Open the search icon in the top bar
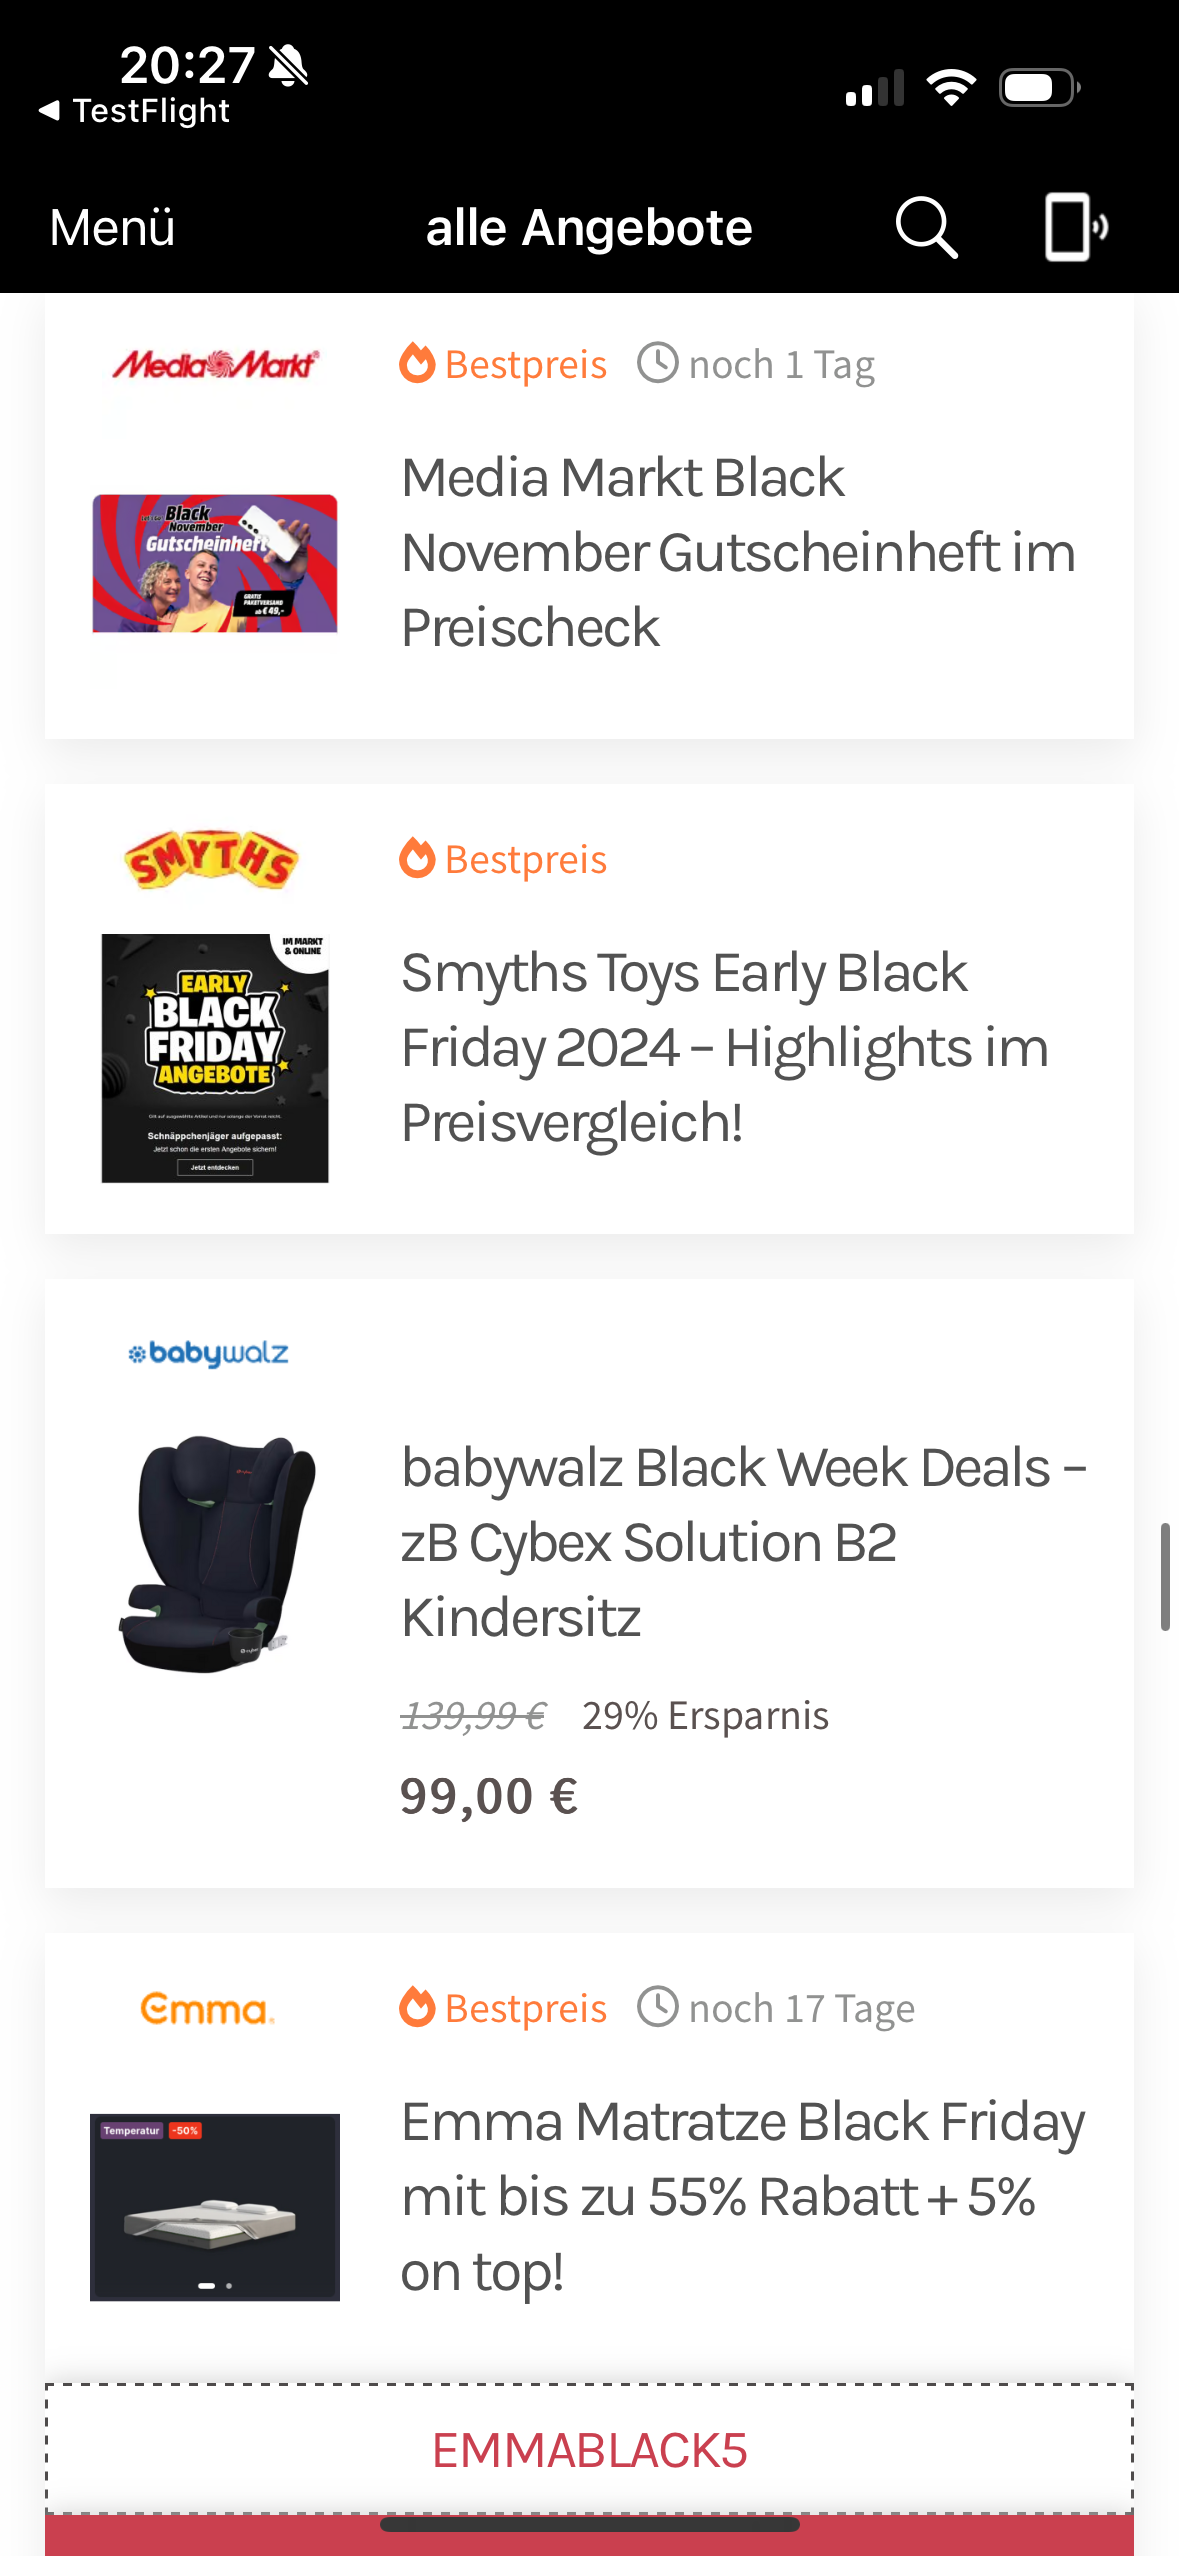The width and height of the screenshot is (1179, 2556). 923,227
